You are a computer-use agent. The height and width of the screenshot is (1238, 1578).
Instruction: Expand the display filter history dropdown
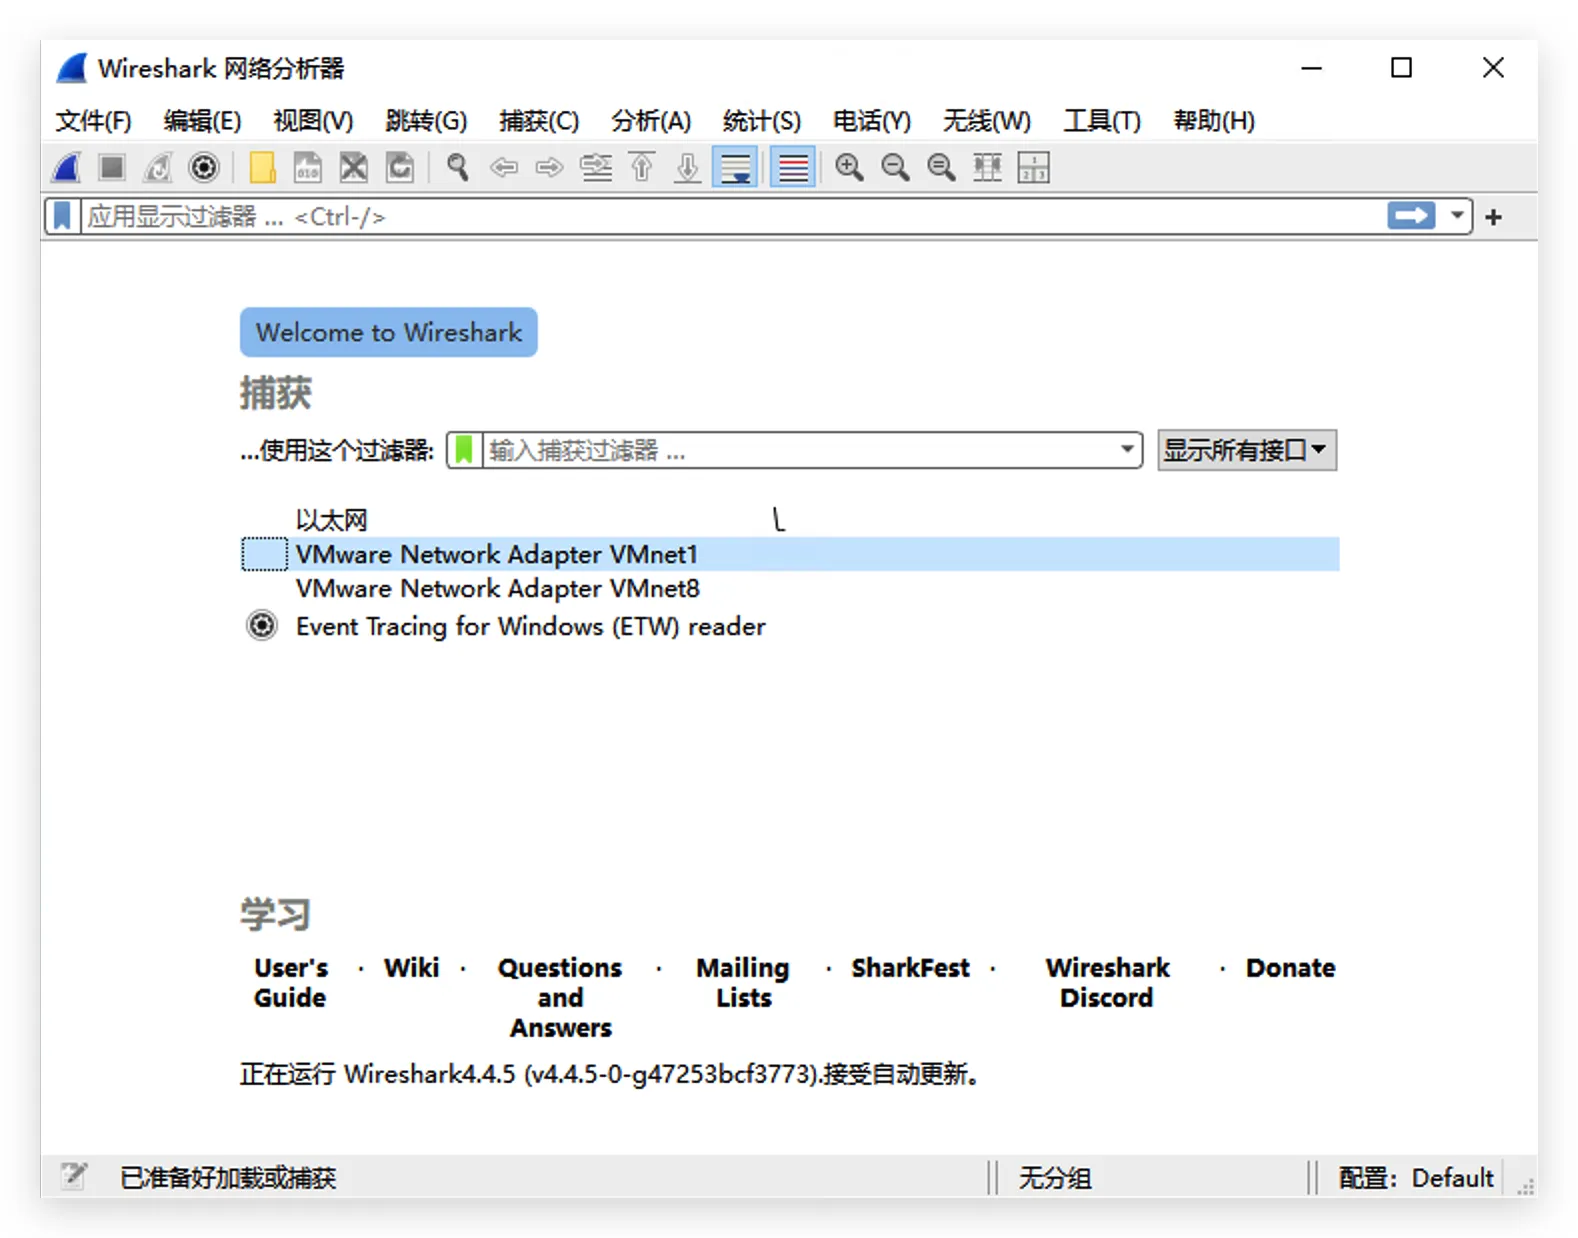point(1457,216)
